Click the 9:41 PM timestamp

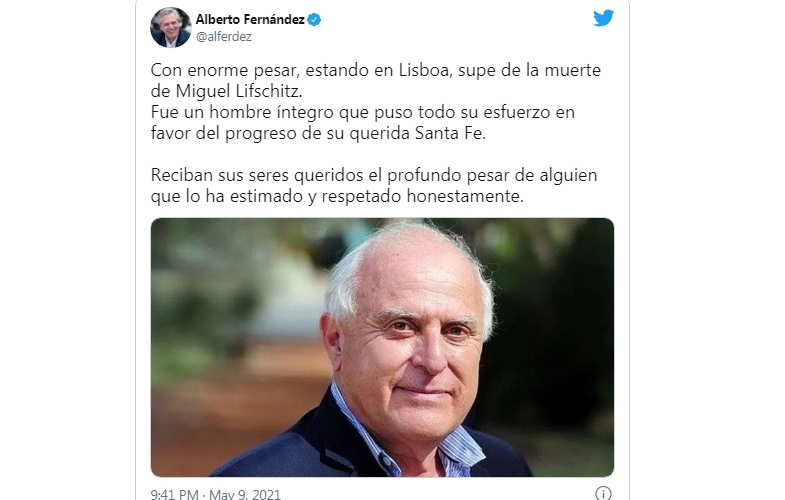coord(174,494)
